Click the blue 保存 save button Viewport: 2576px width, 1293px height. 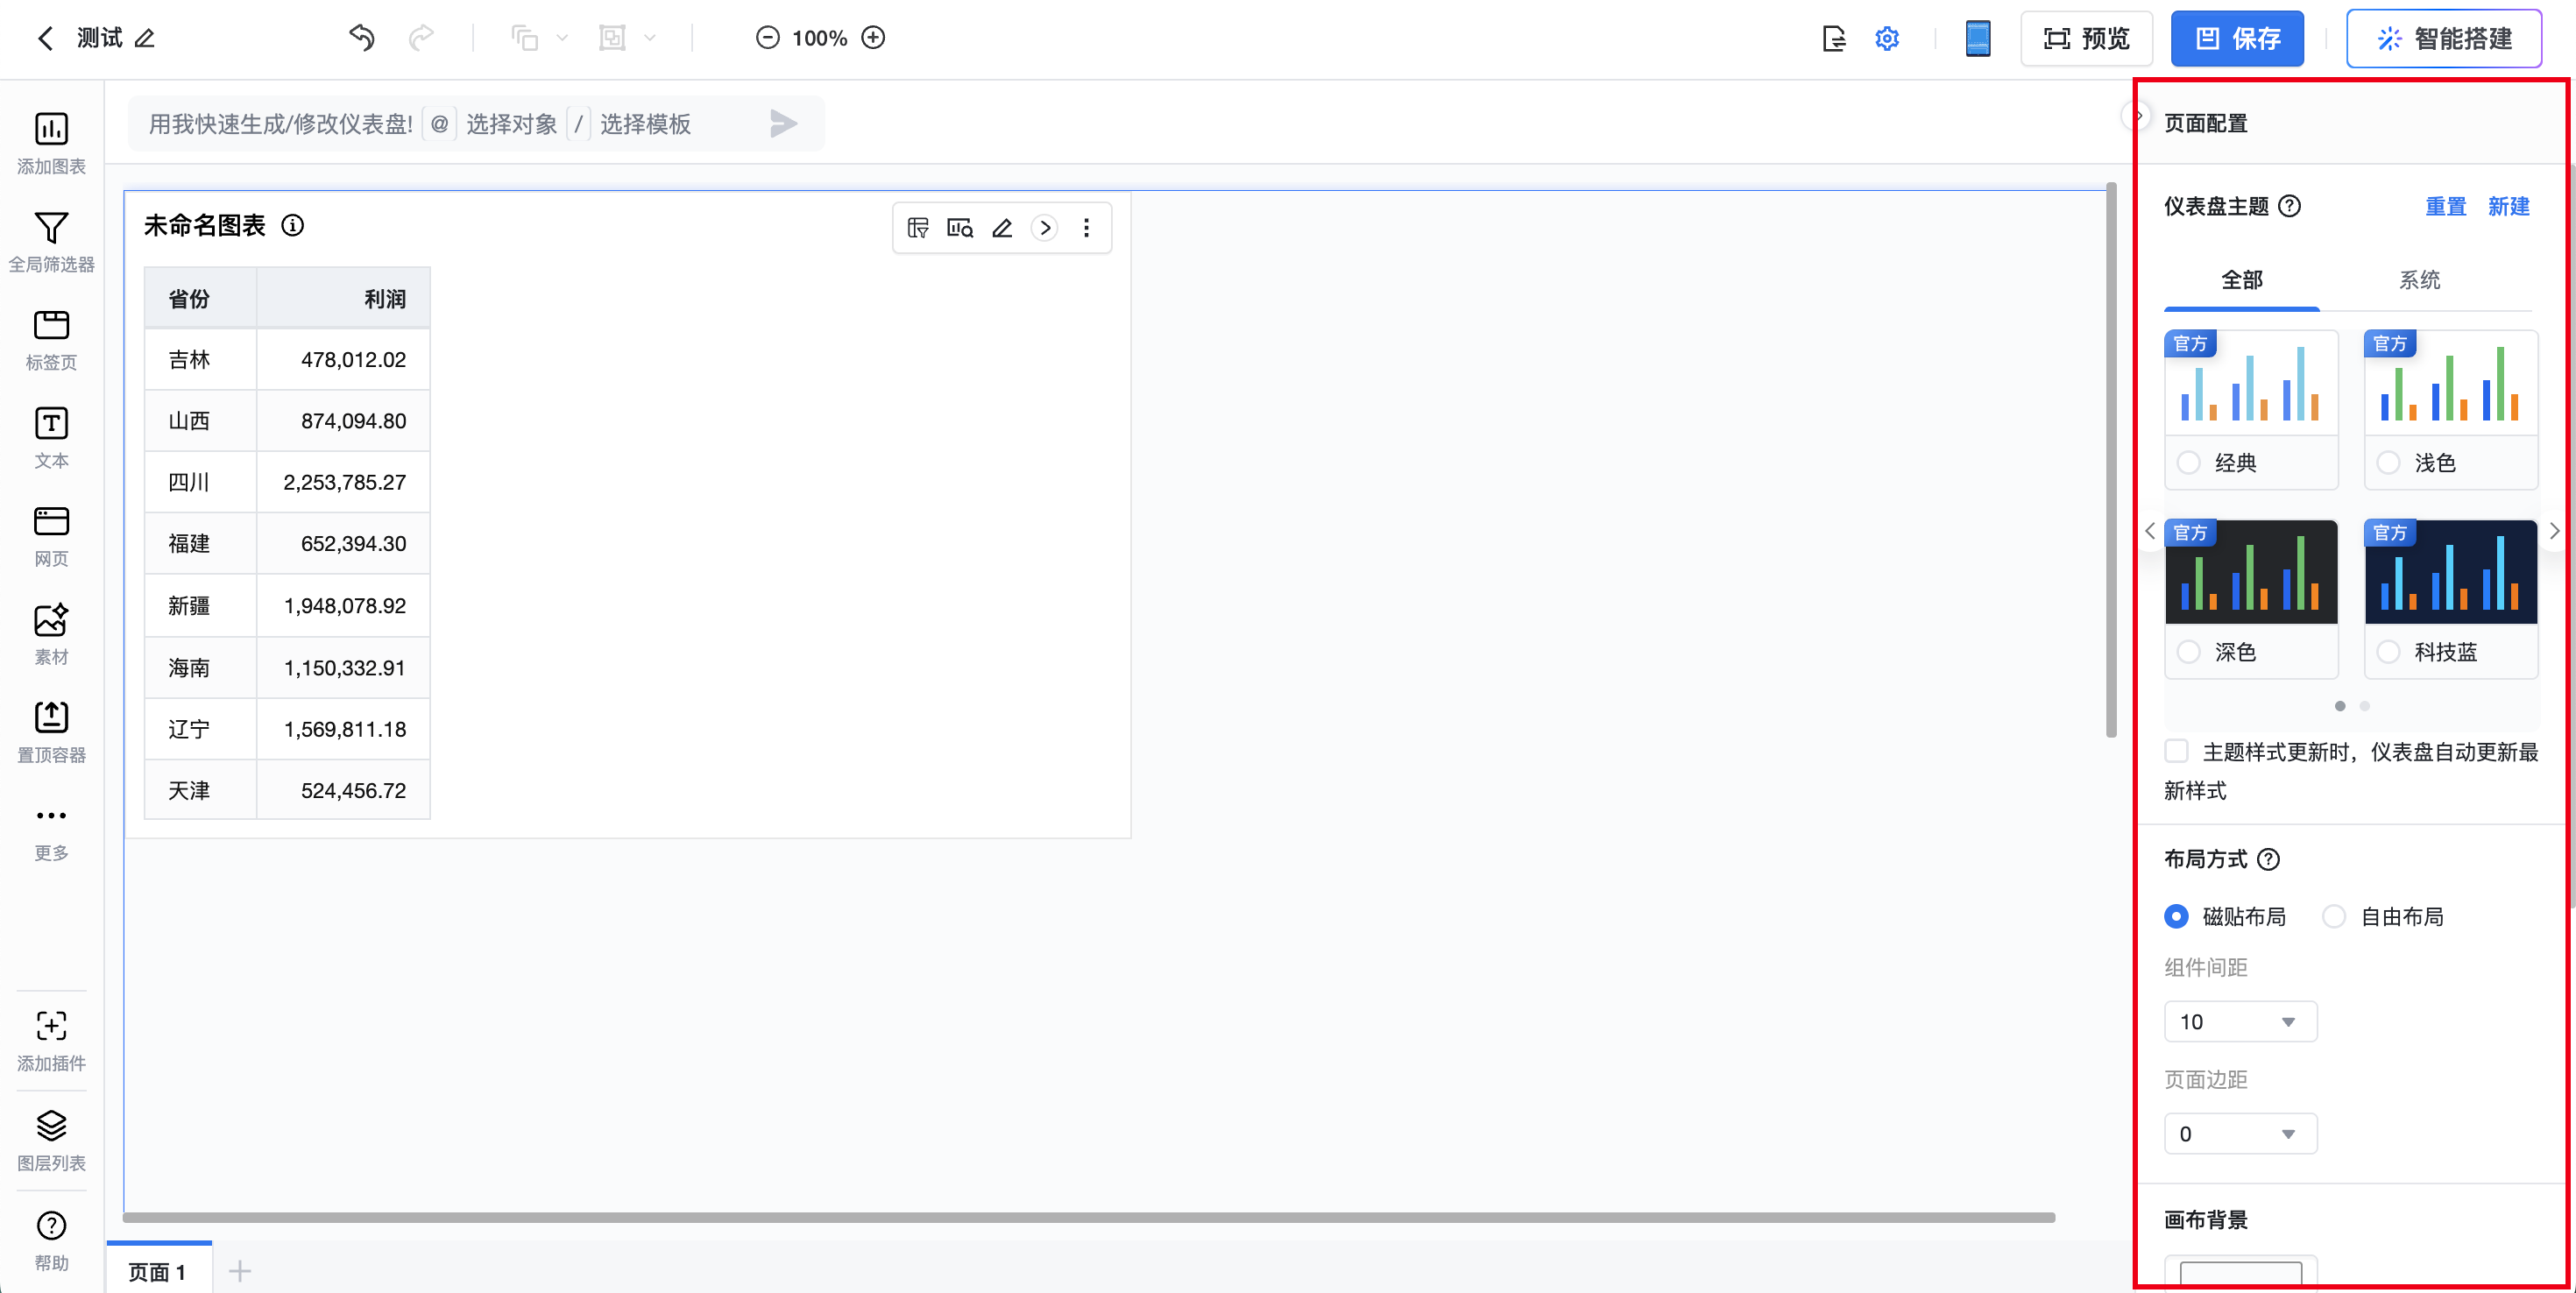coord(2237,38)
